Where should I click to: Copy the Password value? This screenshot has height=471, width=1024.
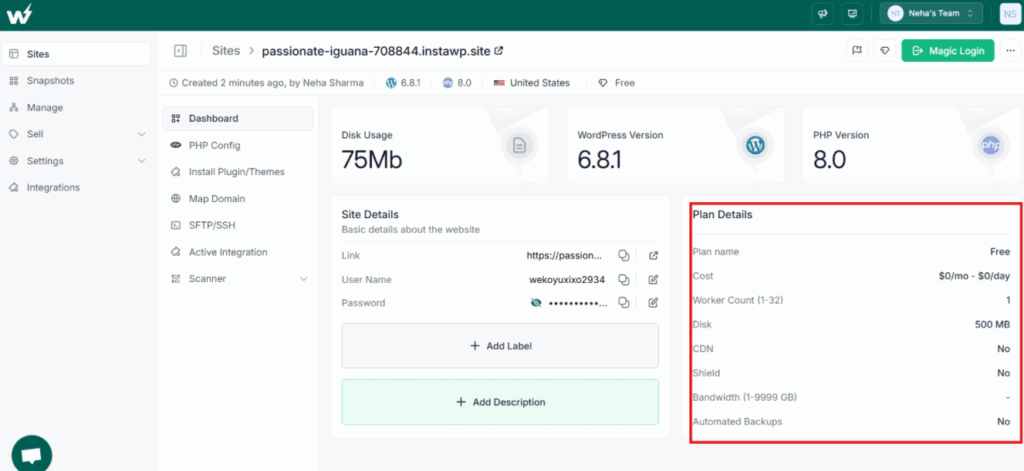click(x=624, y=302)
